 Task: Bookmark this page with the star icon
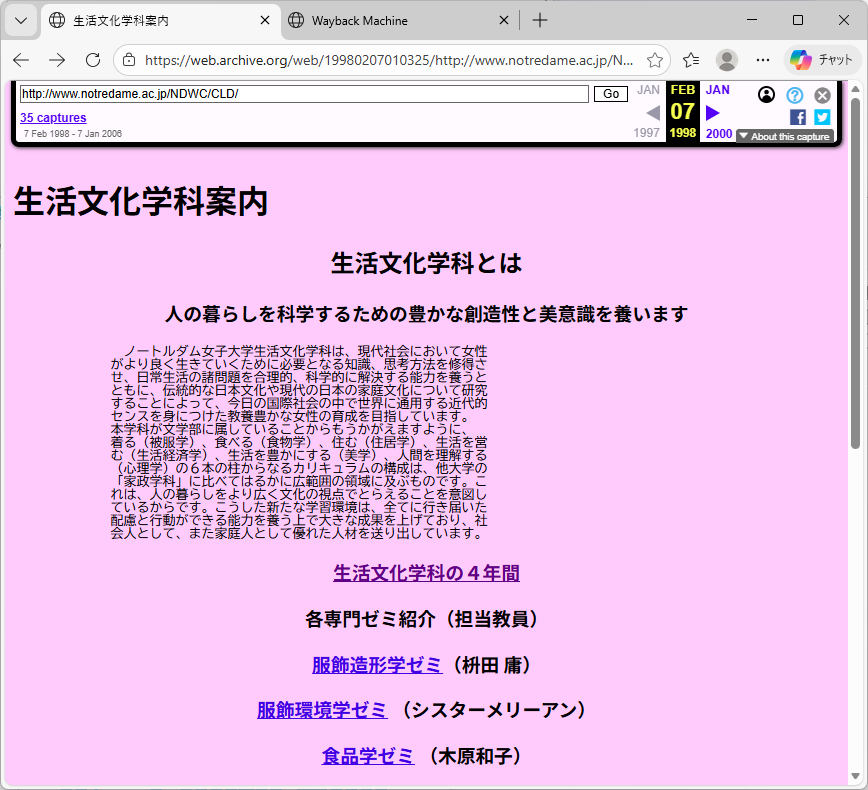tap(655, 60)
